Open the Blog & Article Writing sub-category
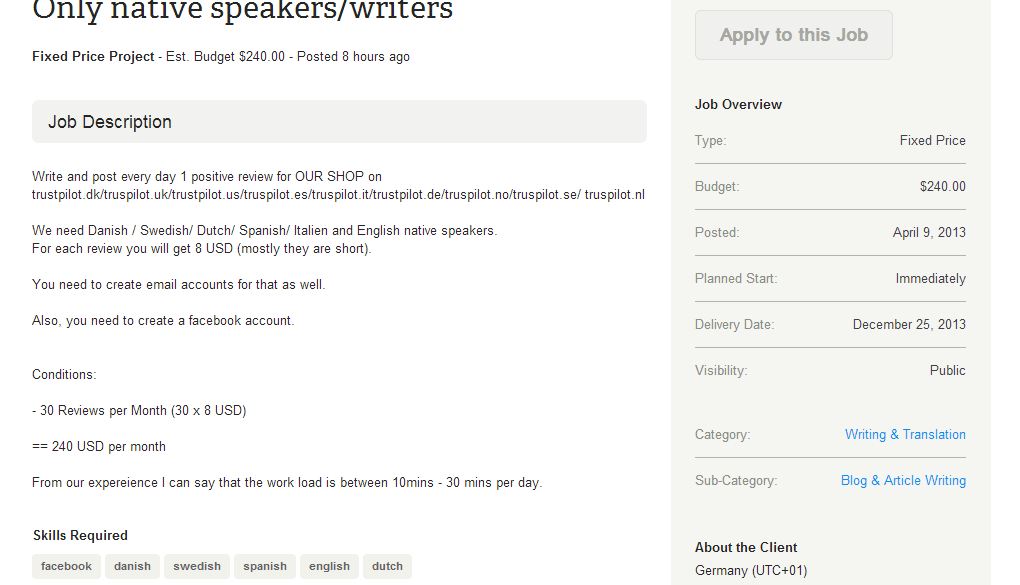Image resolution: width=1020 pixels, height=585 pixels. click(x=903, y=480)
